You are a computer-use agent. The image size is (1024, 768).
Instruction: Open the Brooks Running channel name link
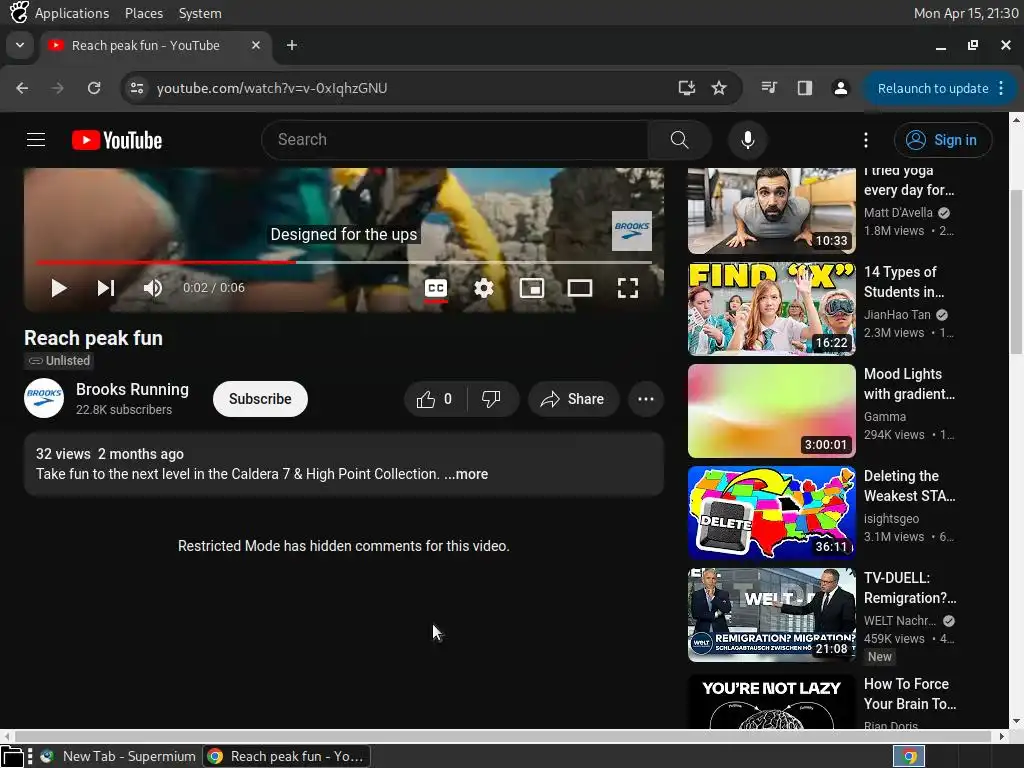[132, 389]
